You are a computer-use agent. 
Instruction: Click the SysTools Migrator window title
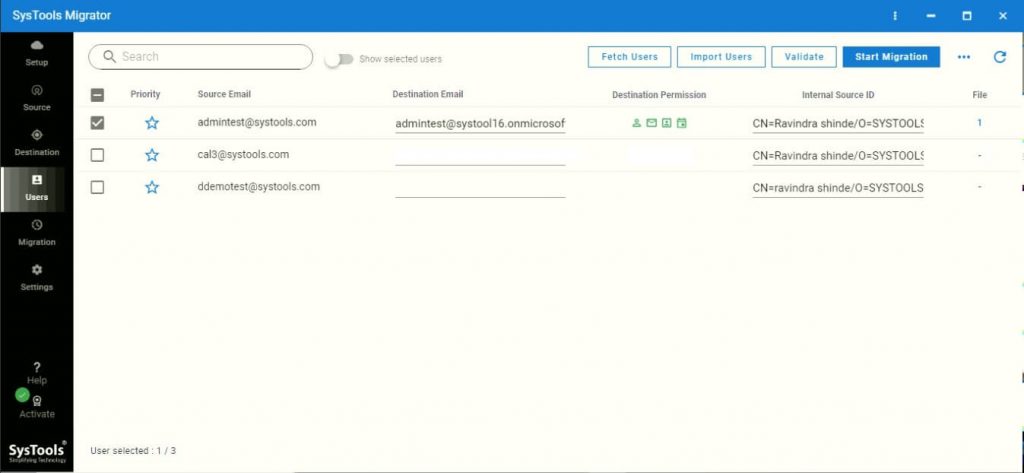pos(61,16)
